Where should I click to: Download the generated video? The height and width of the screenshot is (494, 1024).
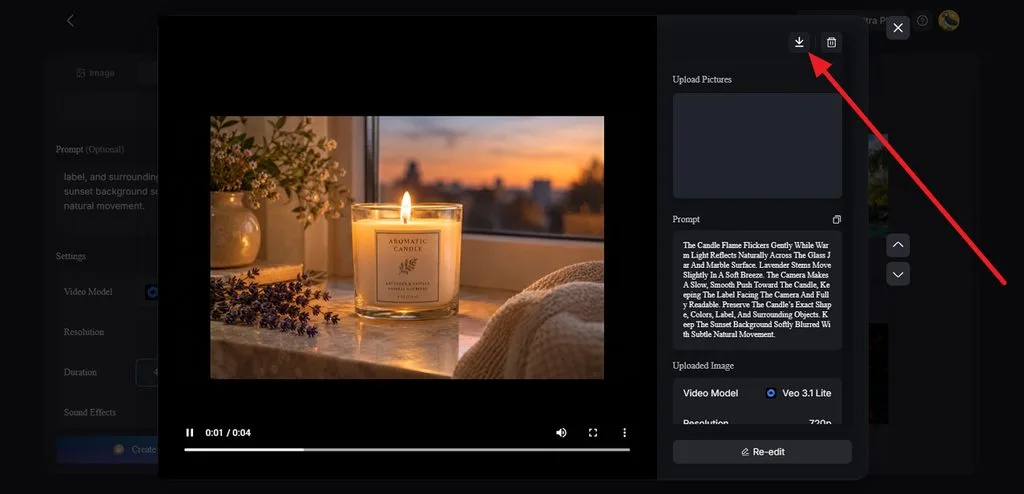pos(799,42)
